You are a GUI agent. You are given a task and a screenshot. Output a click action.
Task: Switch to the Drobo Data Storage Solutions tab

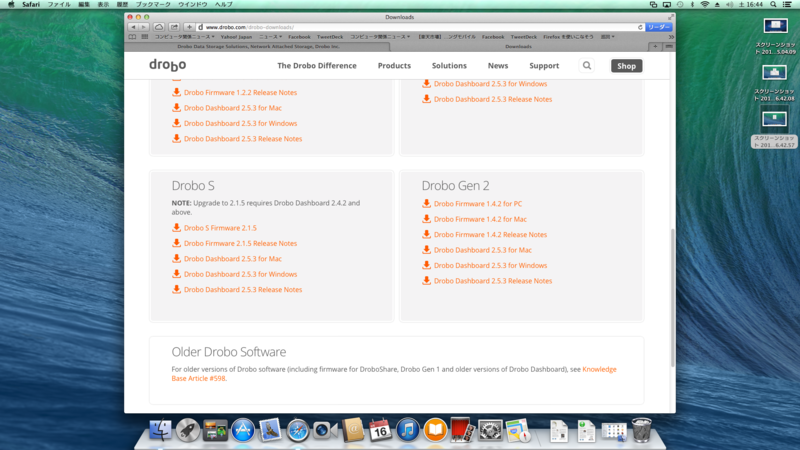[258, 46]
